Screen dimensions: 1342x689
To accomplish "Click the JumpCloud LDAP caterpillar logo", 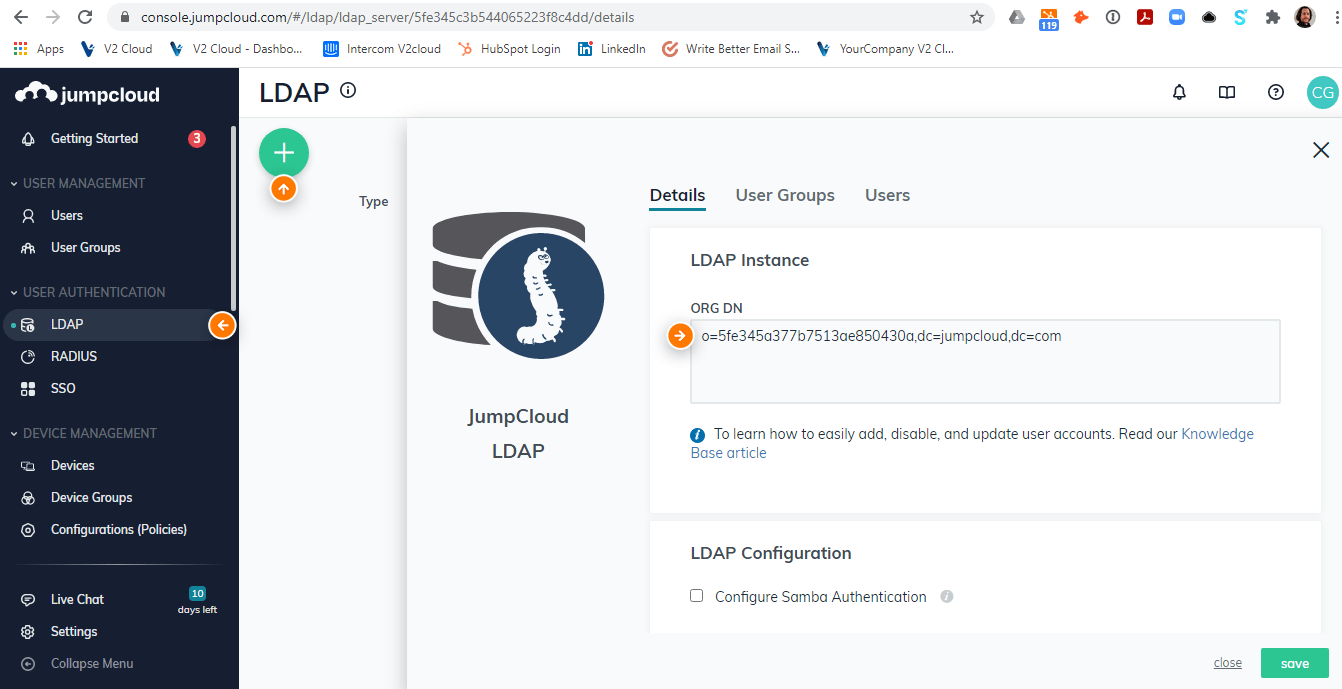I will click(518, 286).
